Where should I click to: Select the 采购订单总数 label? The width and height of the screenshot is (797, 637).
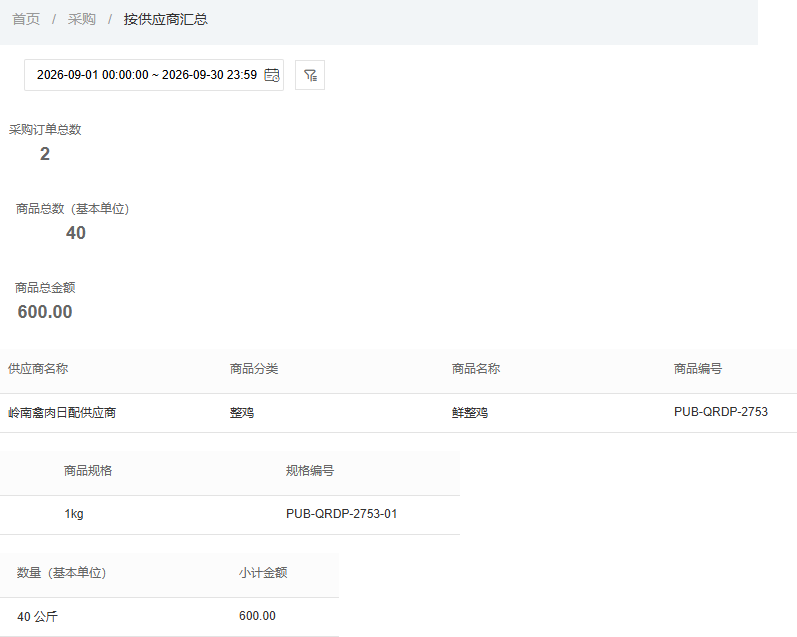[45, 130]
